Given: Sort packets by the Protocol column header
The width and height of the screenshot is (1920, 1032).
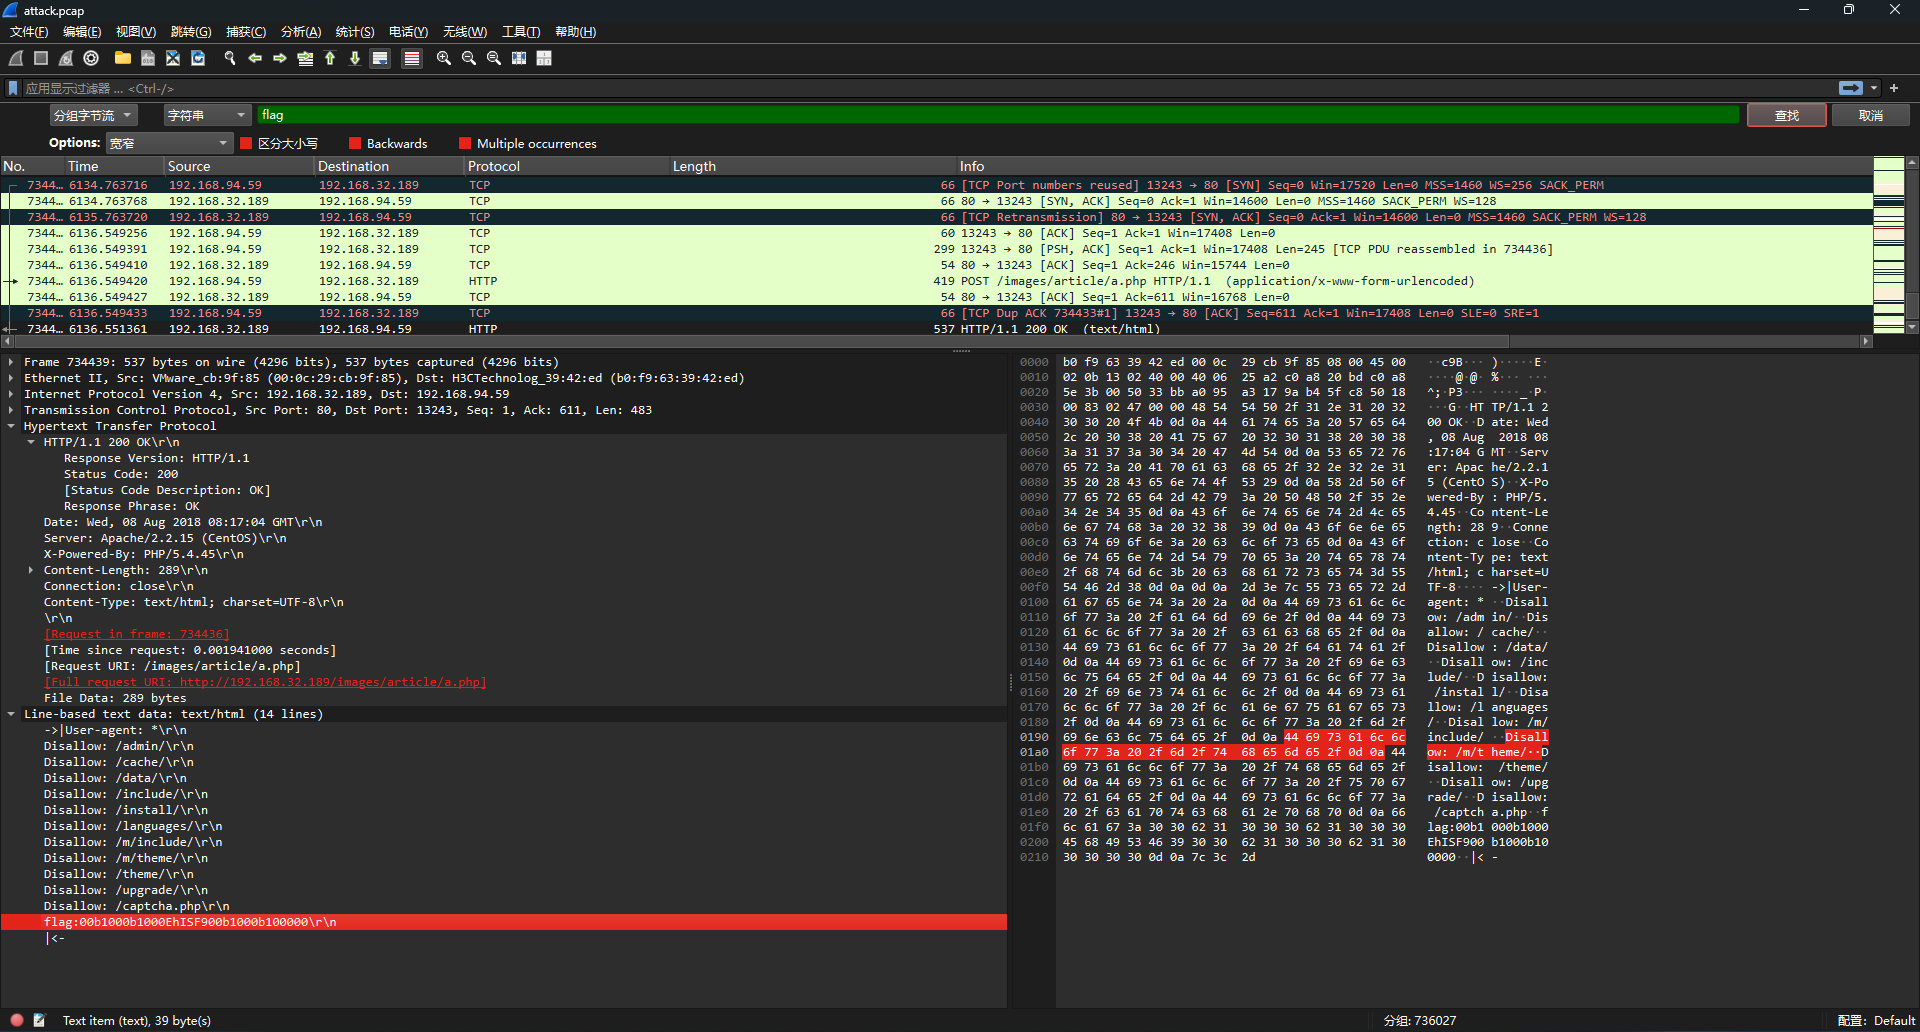Looking at the screenshot, I should point(565,166).
